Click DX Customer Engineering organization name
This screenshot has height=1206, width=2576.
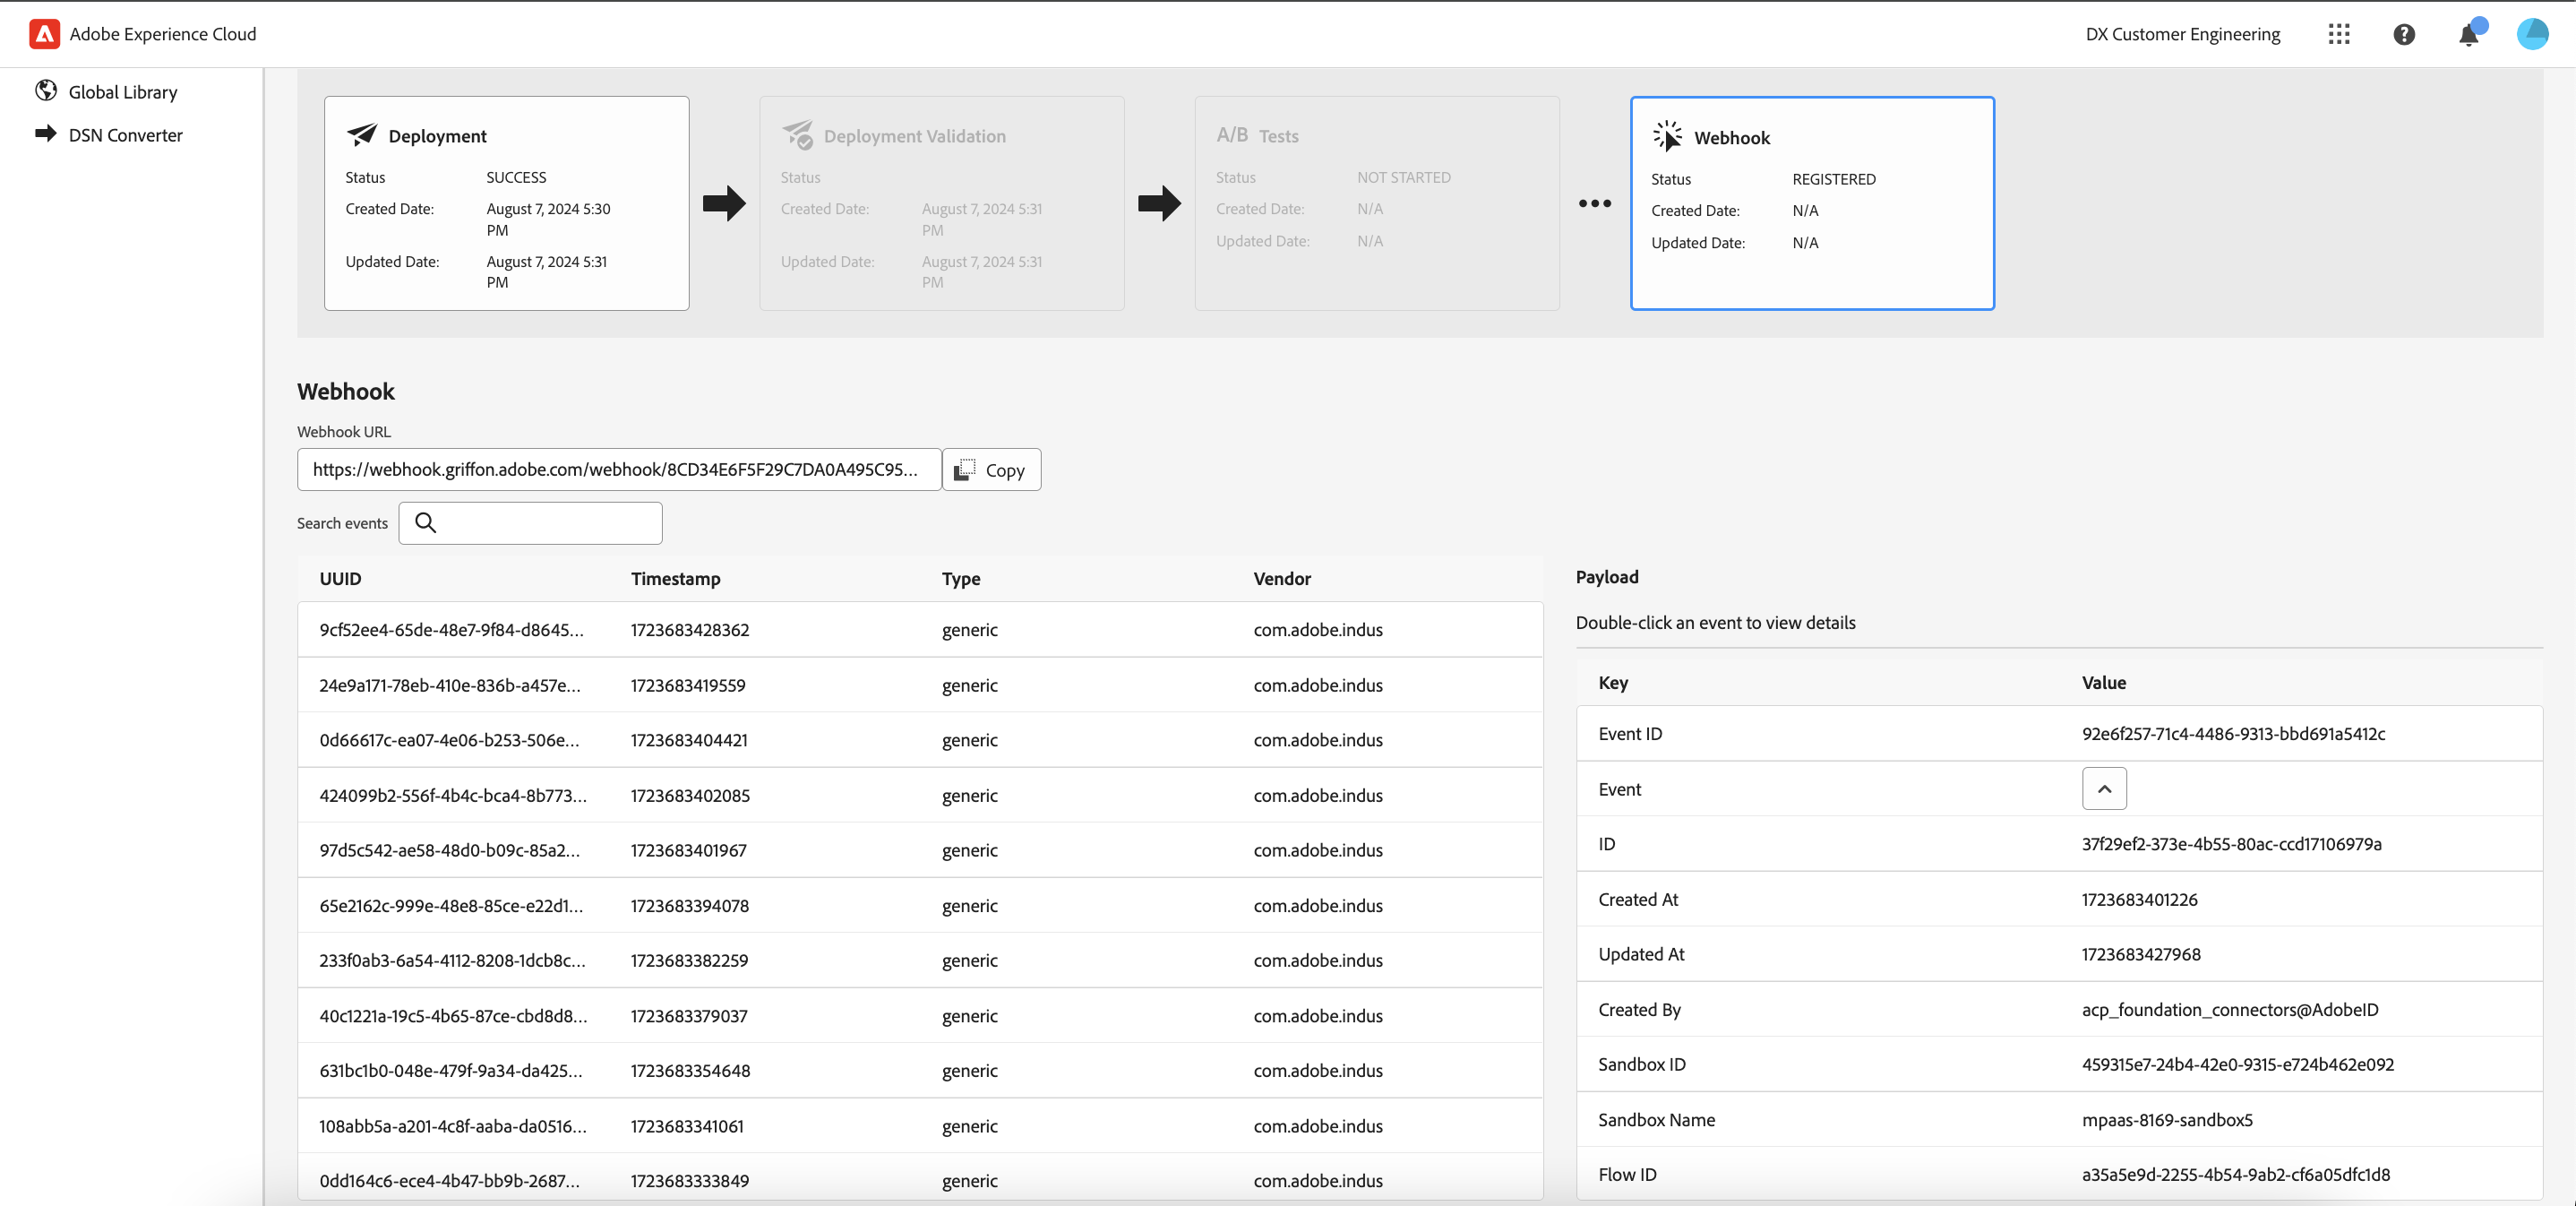tap(2182, 34)
